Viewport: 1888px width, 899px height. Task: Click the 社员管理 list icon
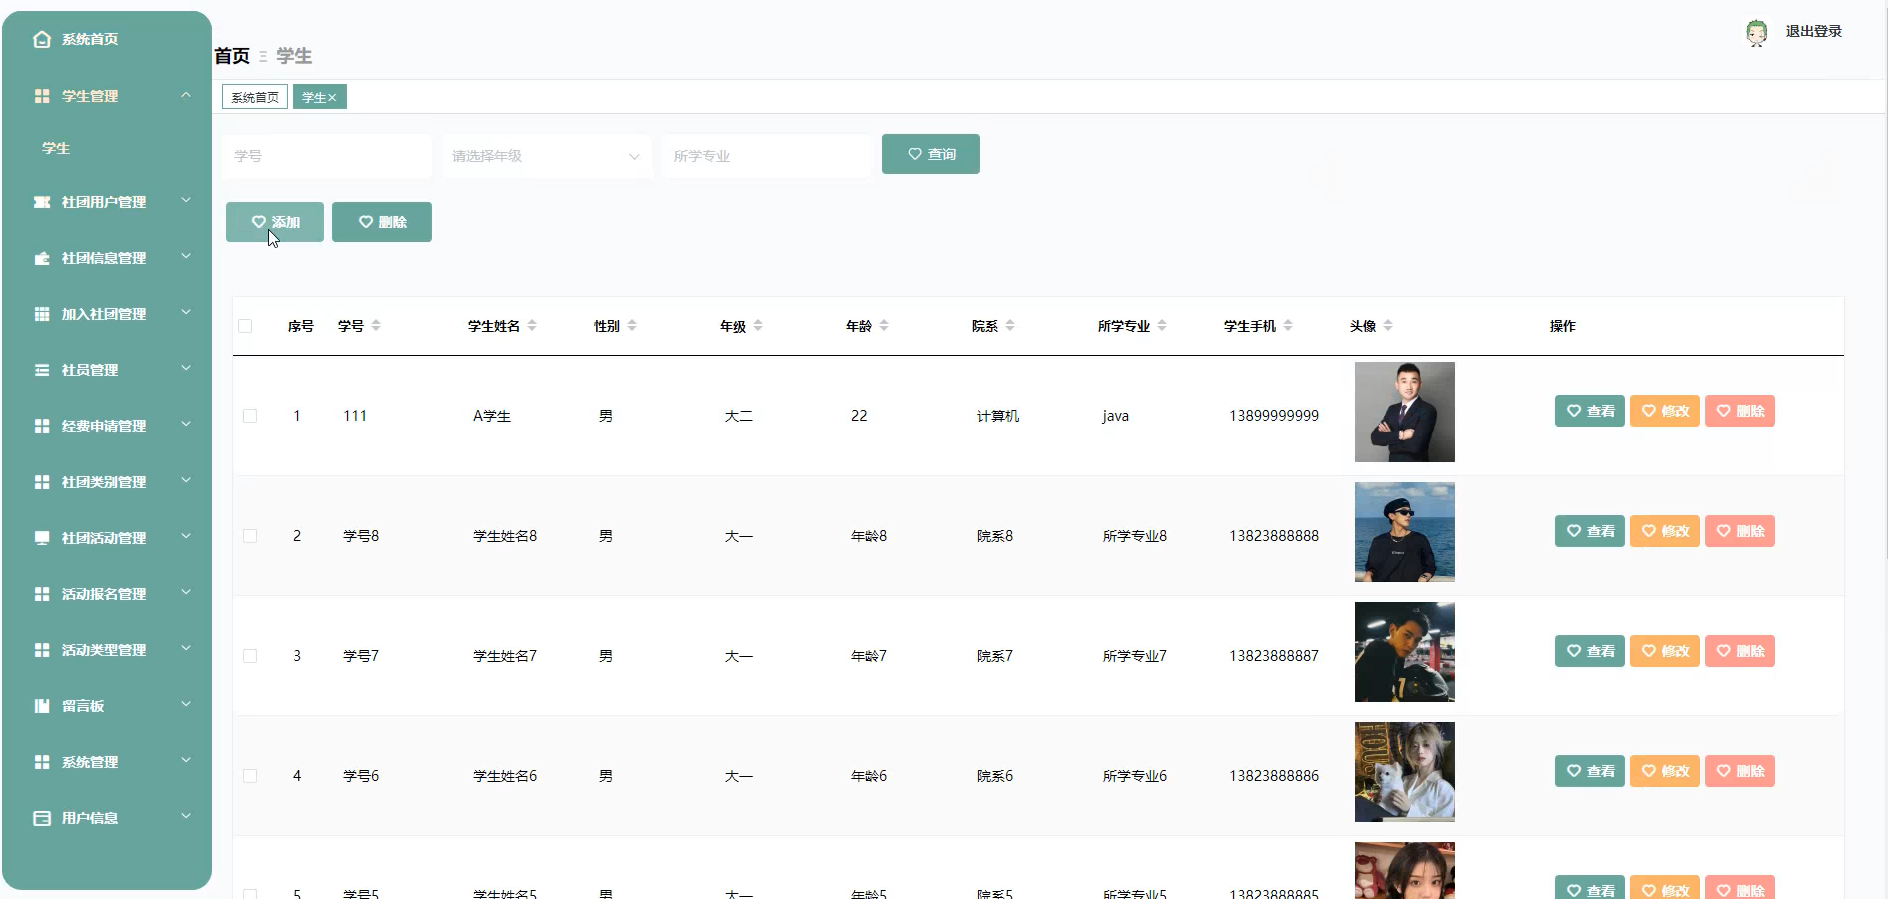coord(42,370)
